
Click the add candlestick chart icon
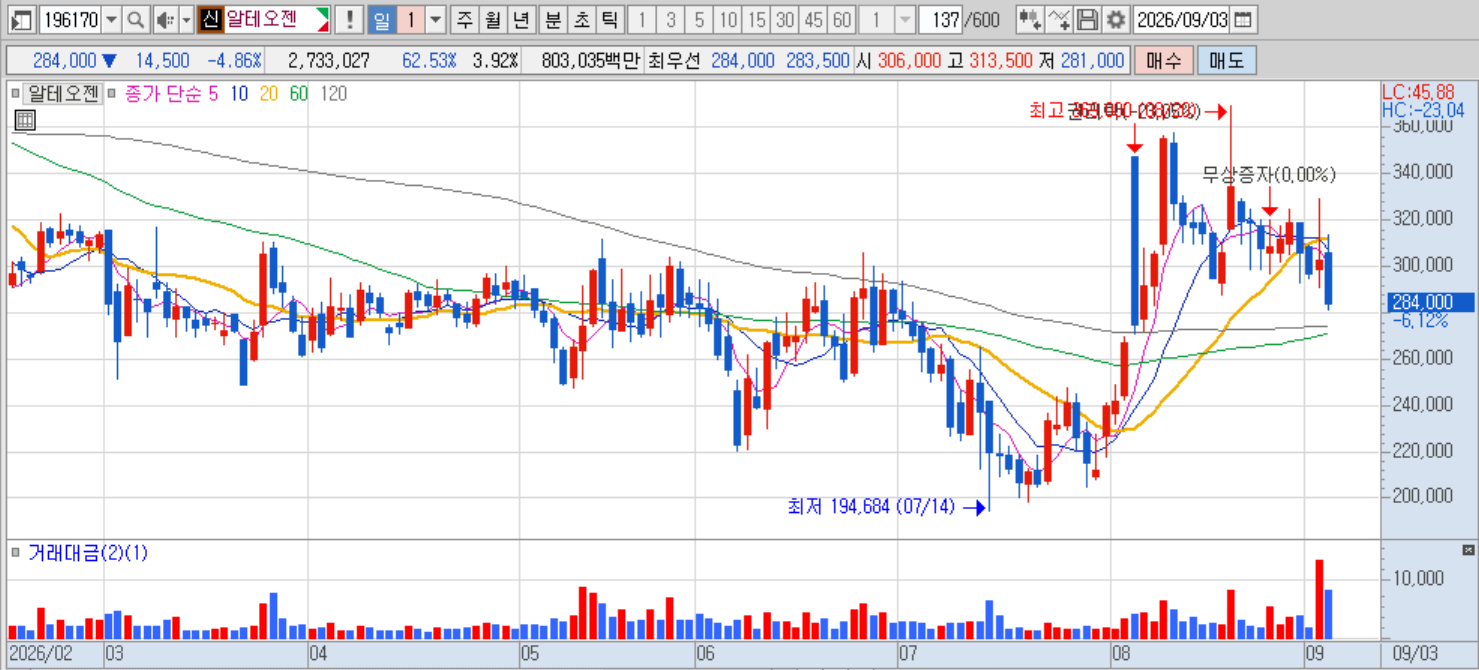(x=1030, y=19)
